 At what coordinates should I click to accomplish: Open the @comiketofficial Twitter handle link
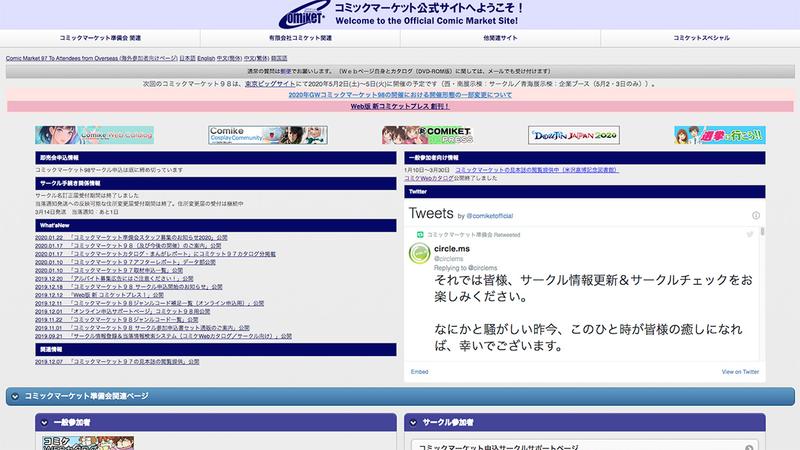coord(489,216)
